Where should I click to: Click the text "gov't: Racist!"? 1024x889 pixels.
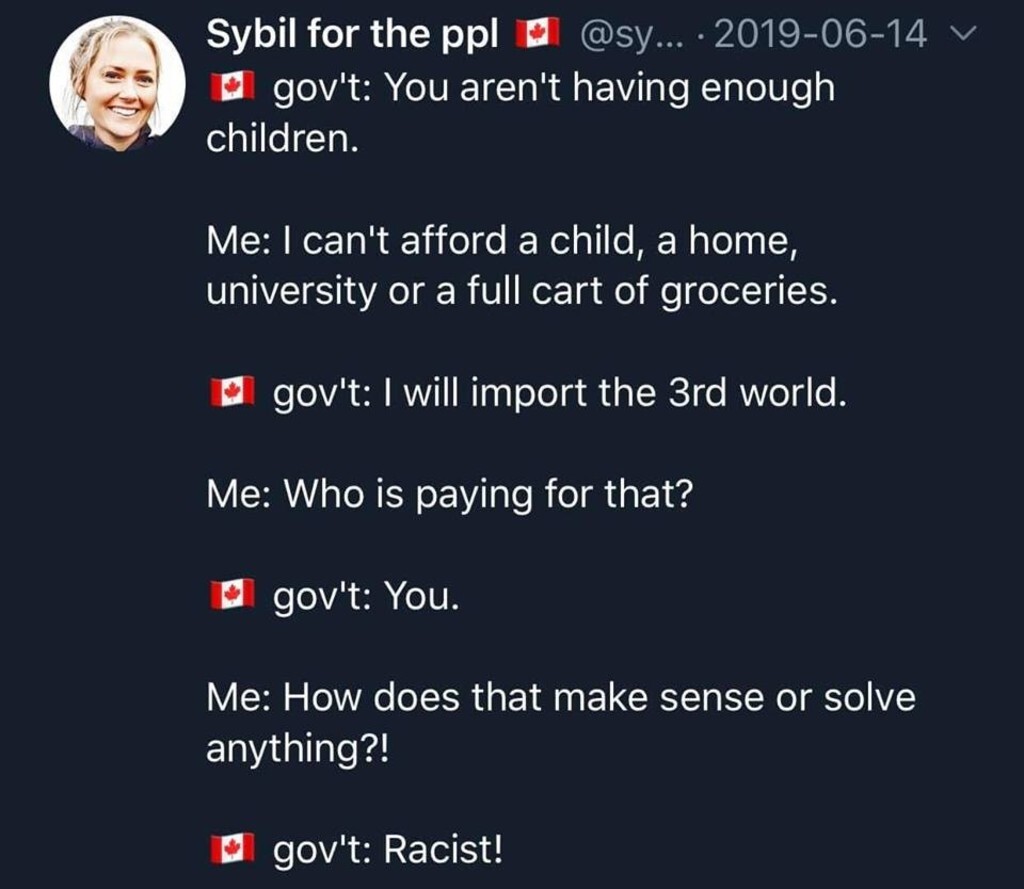tap(387, 850)
